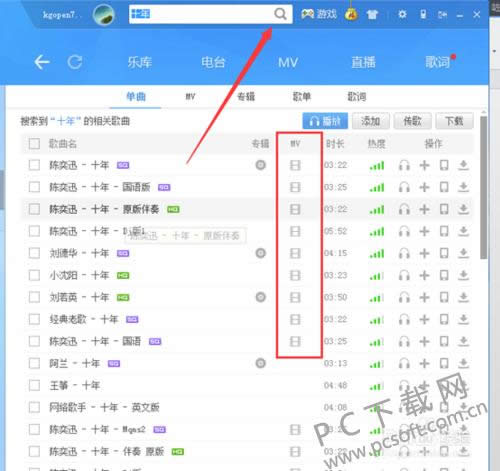500x471 pixels.
Task: Add 小沈阳 - 十年 with plus icon
Action: click(x=424, y=275)
